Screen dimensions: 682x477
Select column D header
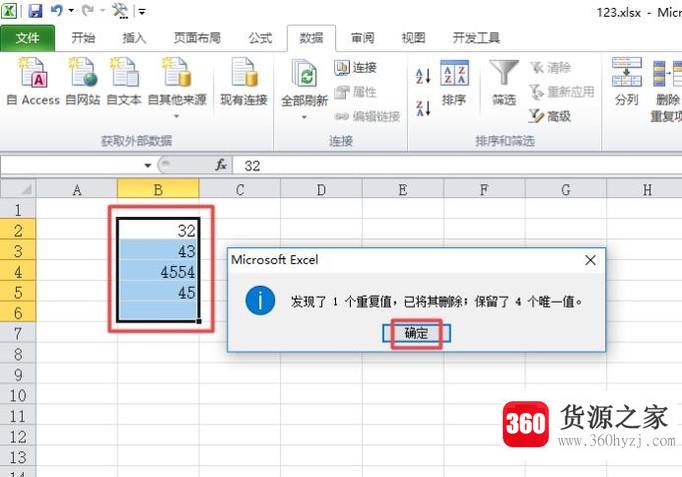point(321,190)
